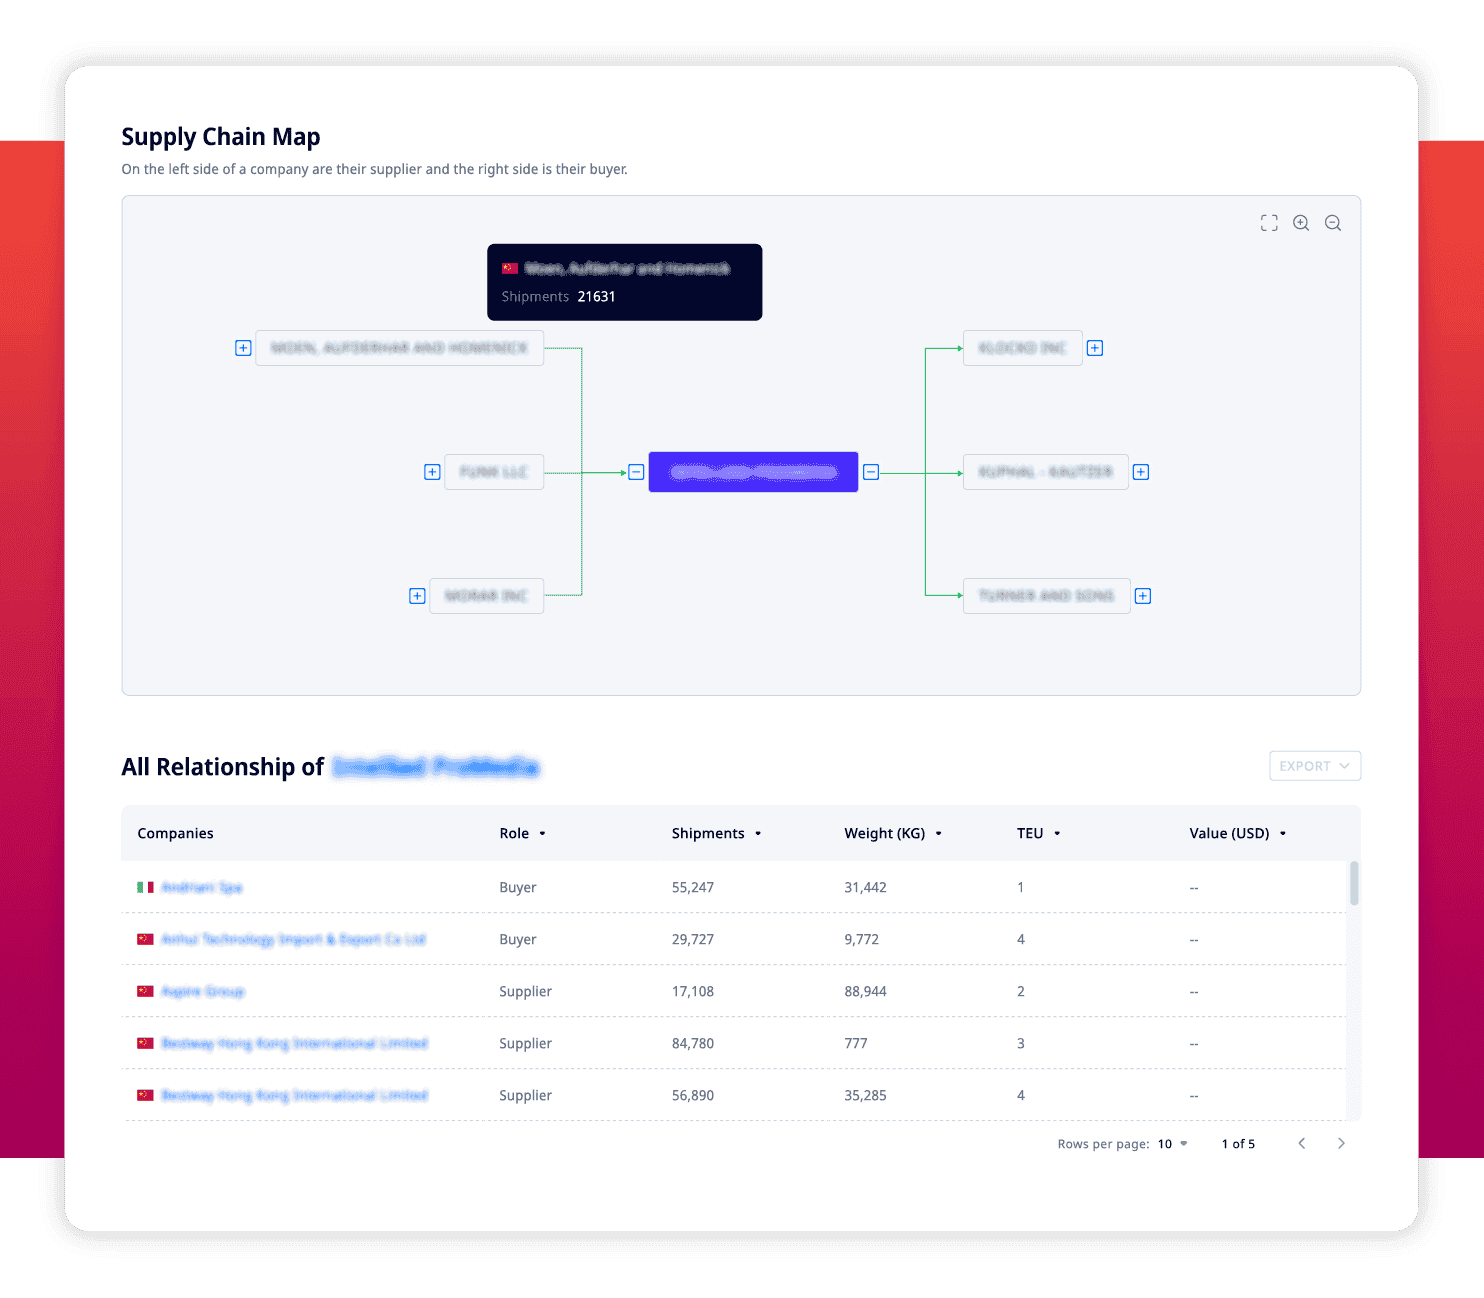Click the Italy flag in the 55,247 row

coord(145,887)
